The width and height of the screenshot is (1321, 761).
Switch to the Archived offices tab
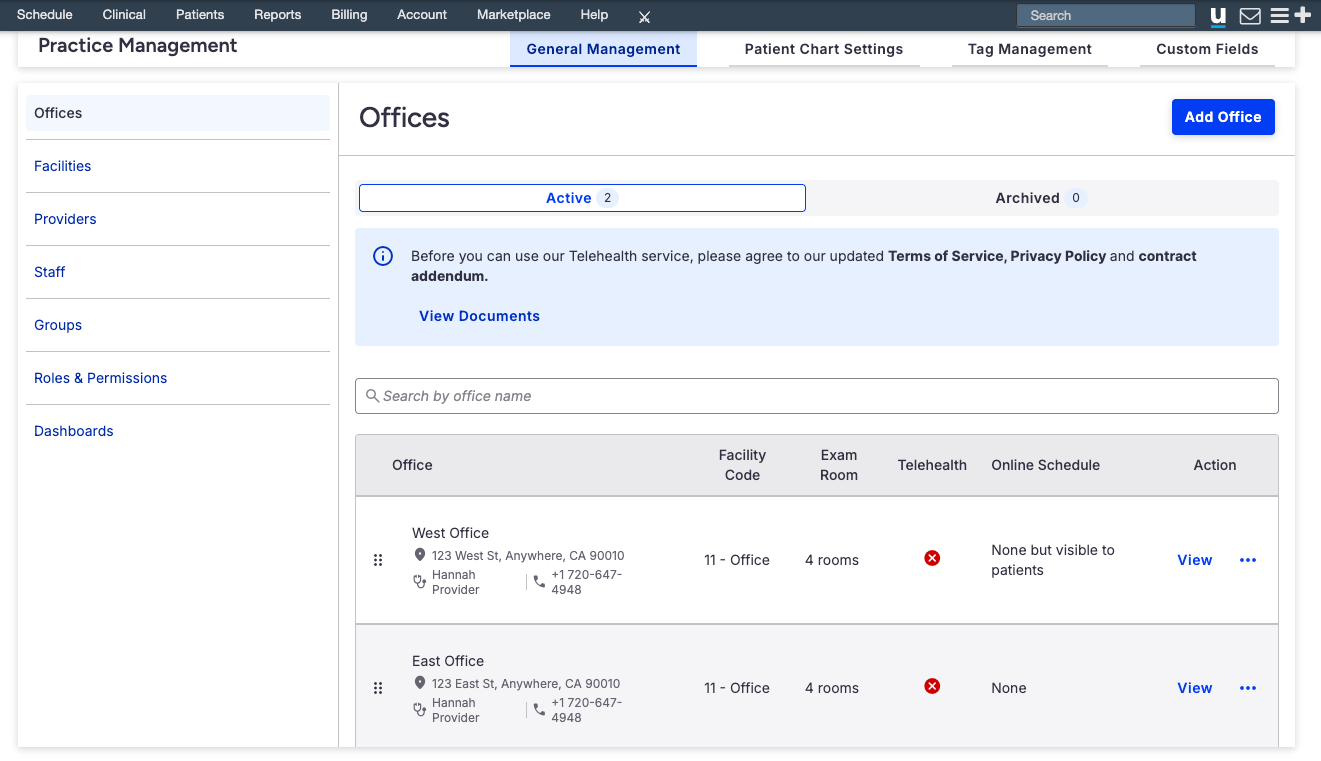(1041, 198)
